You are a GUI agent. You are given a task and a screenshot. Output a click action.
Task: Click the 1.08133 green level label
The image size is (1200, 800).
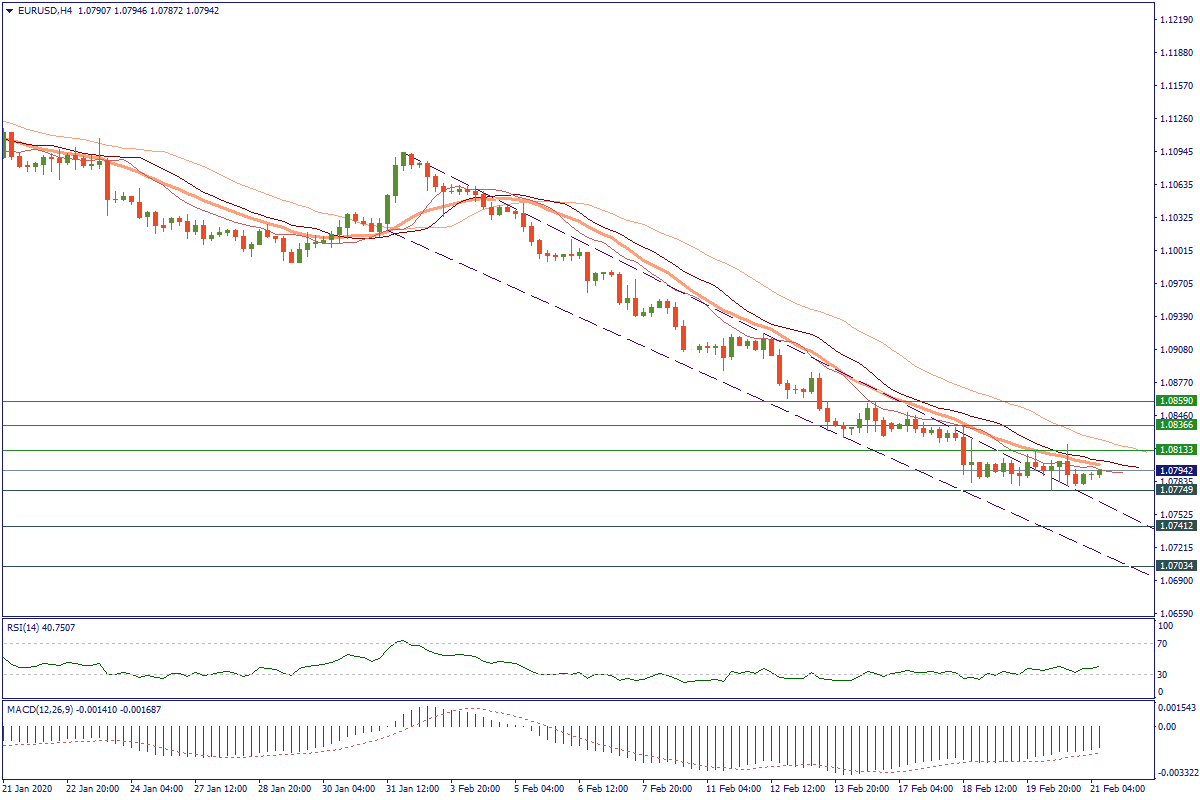tap(1176, 450)
